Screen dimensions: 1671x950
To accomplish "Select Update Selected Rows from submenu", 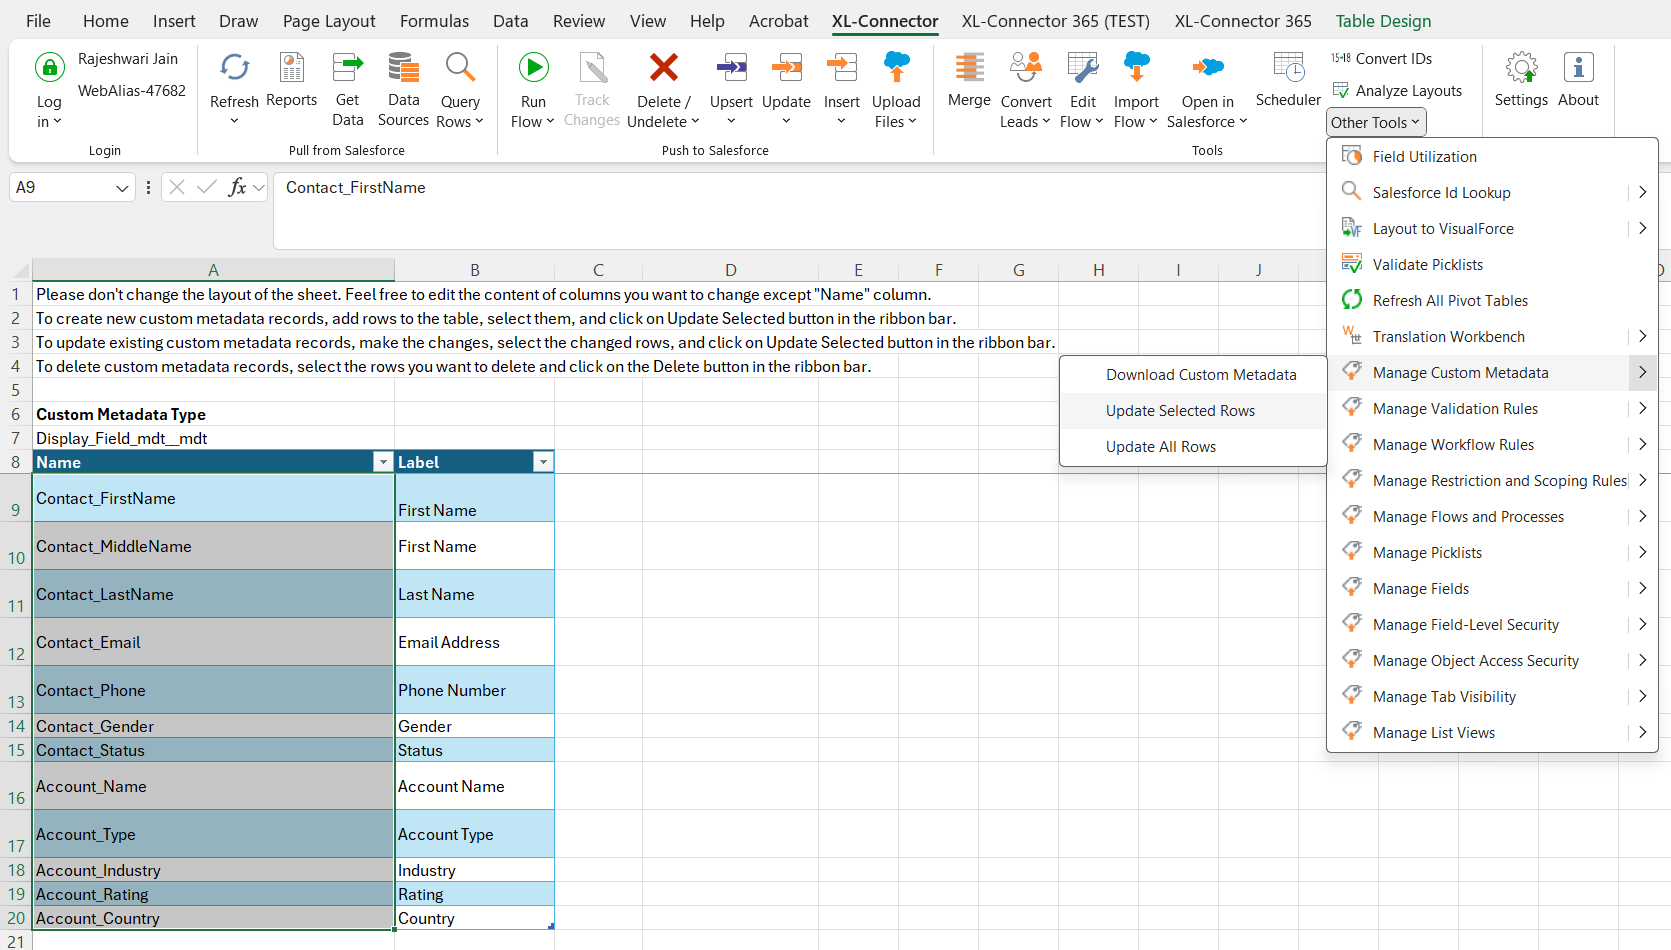I will 1180,411.
